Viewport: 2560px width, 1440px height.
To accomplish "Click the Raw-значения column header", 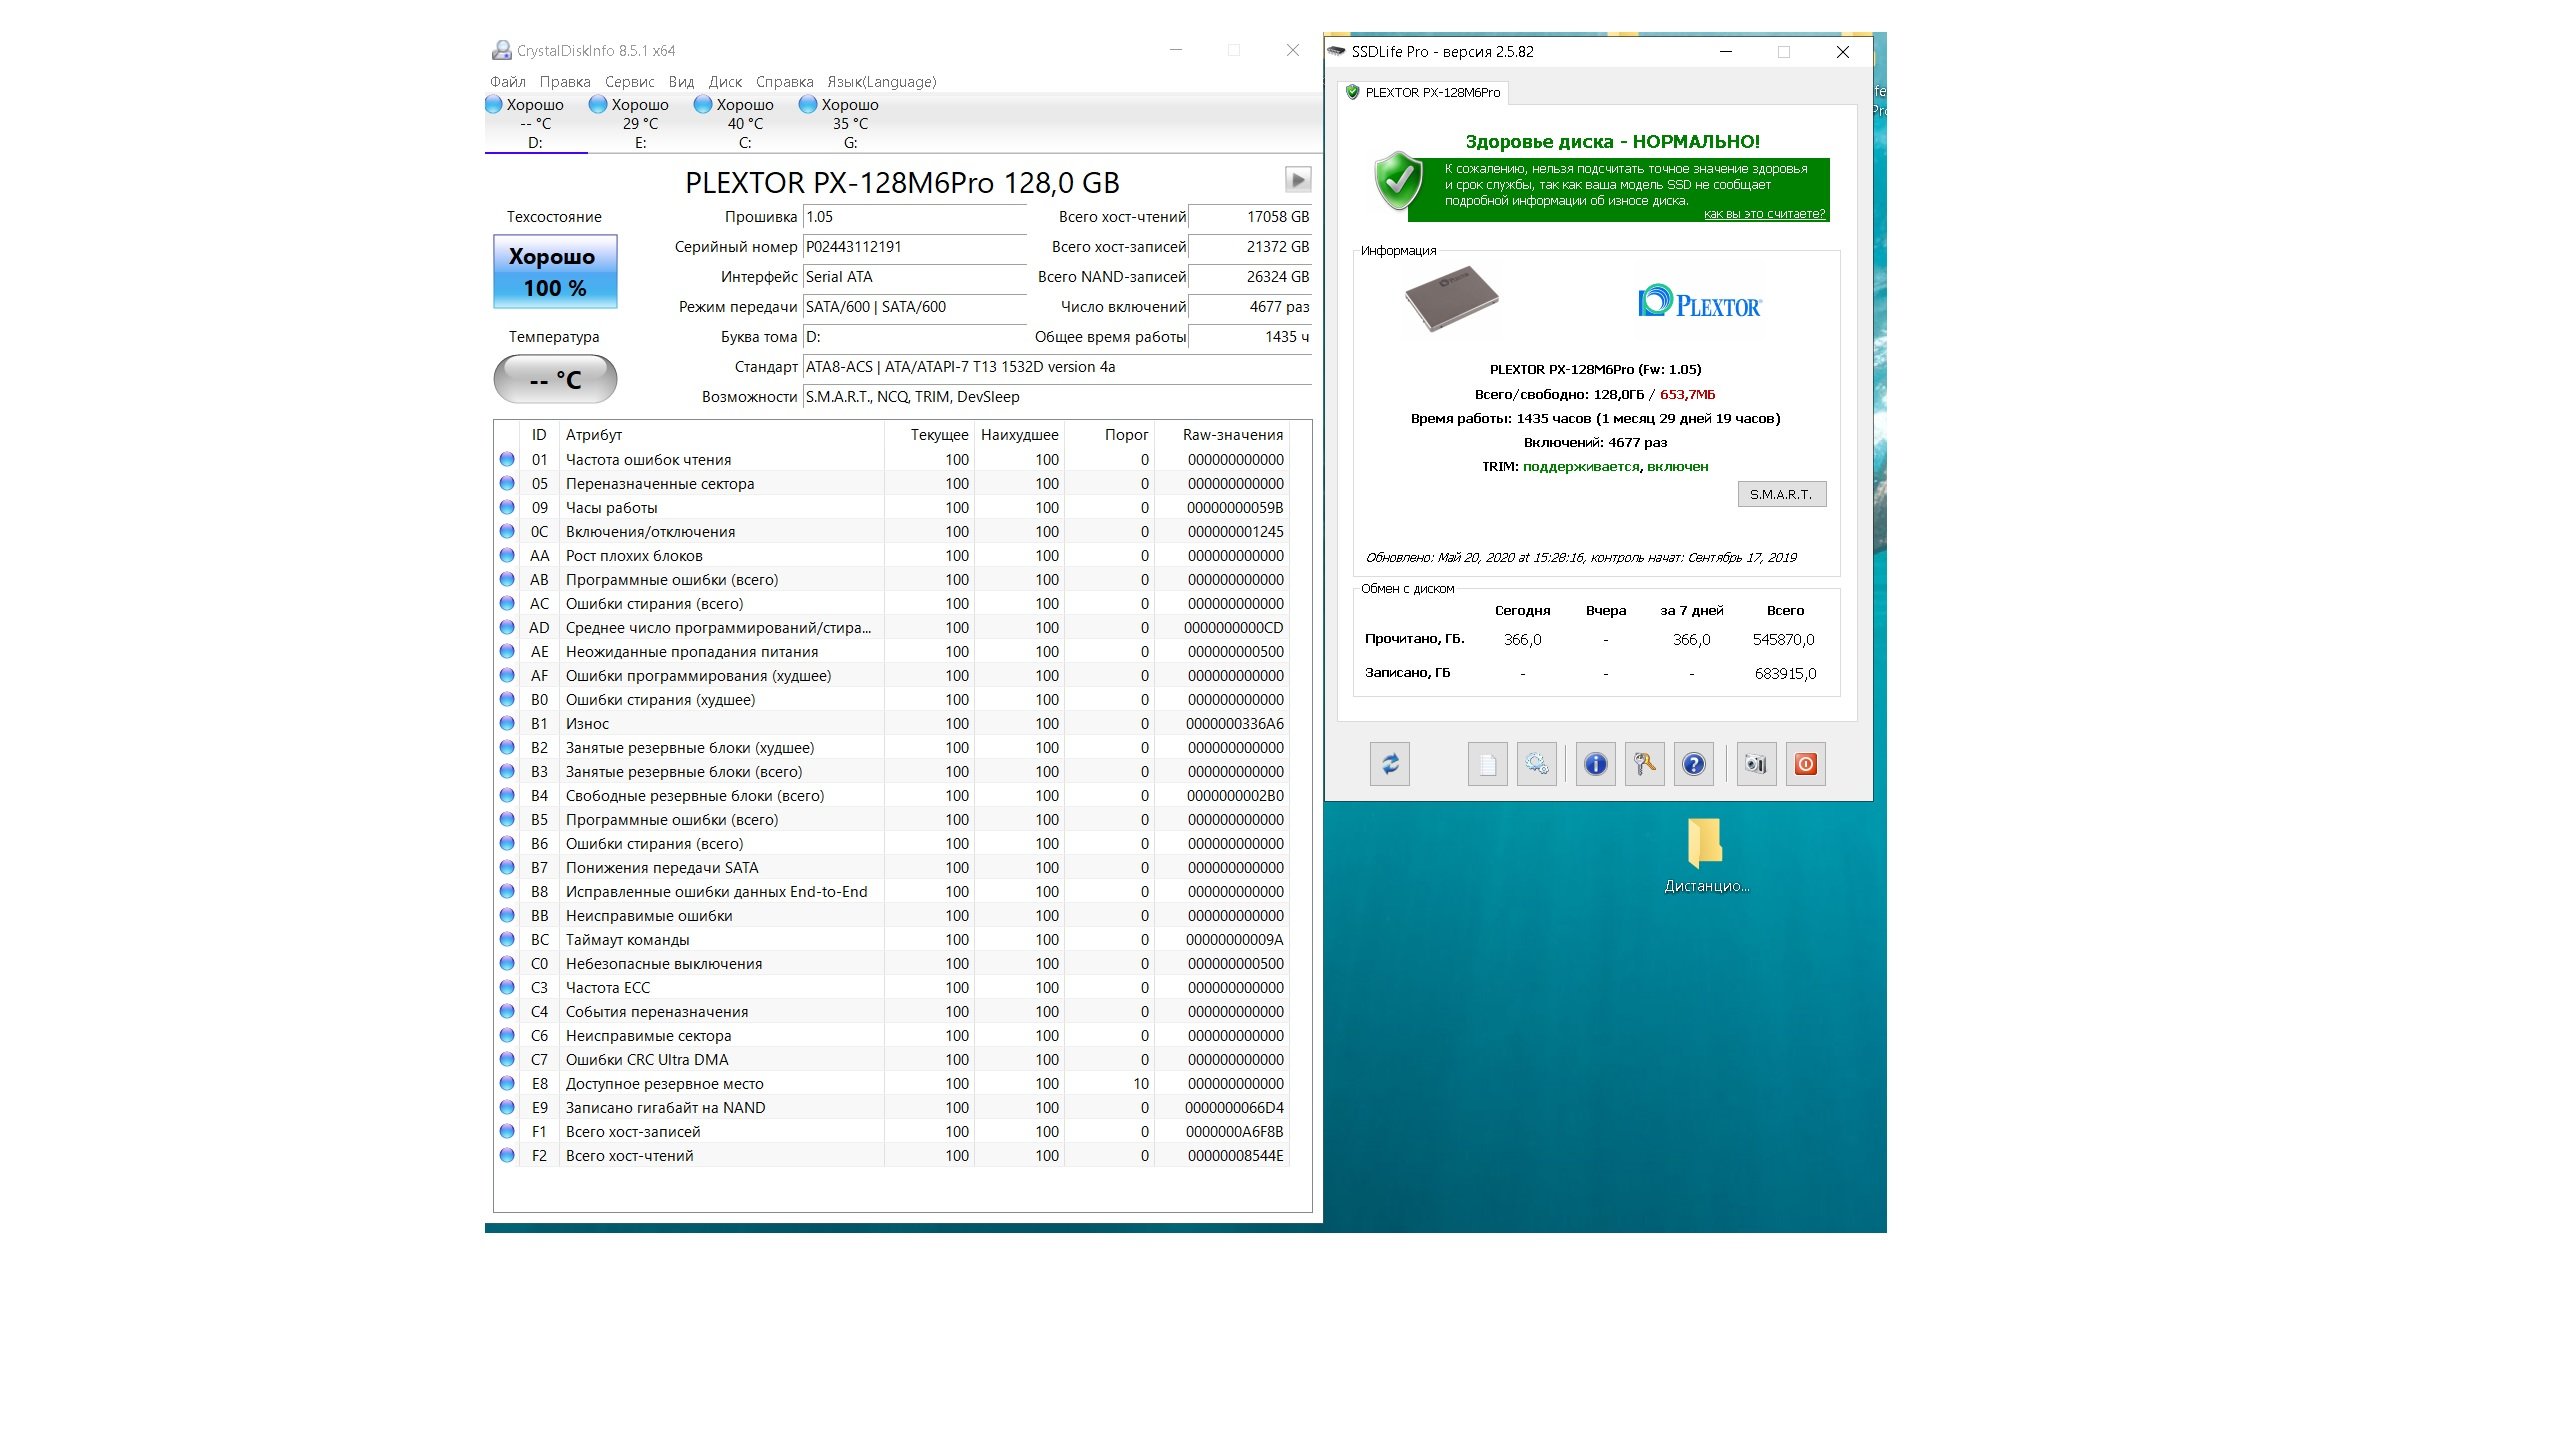I will (x=1222, y=435).
